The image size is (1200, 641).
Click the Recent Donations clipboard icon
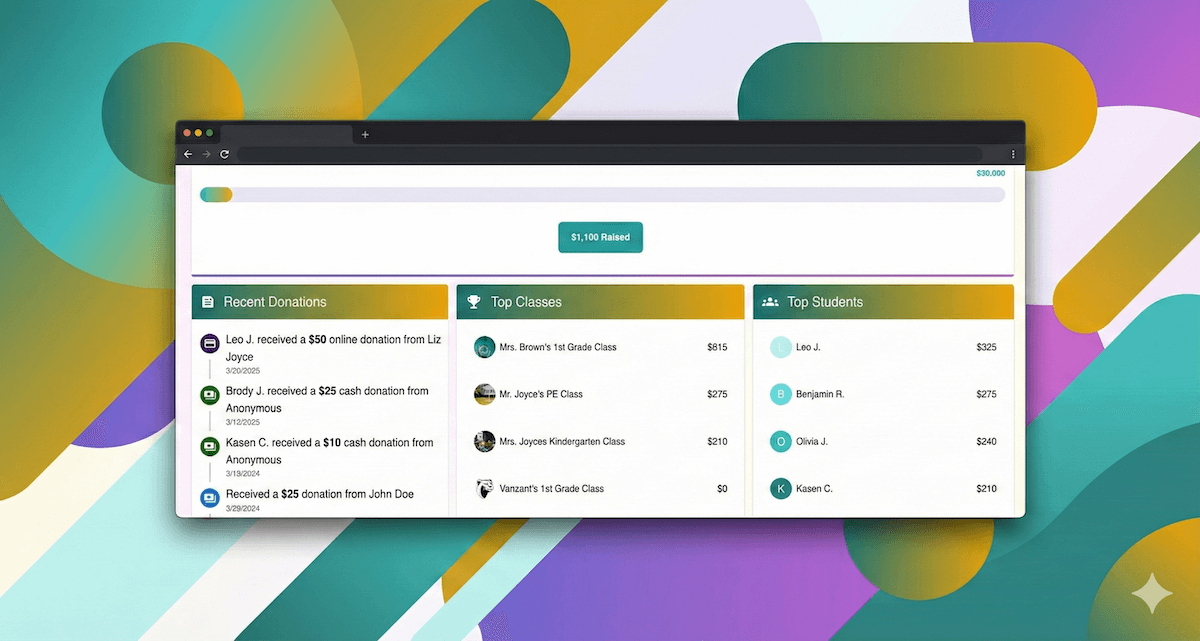point(210,301)
